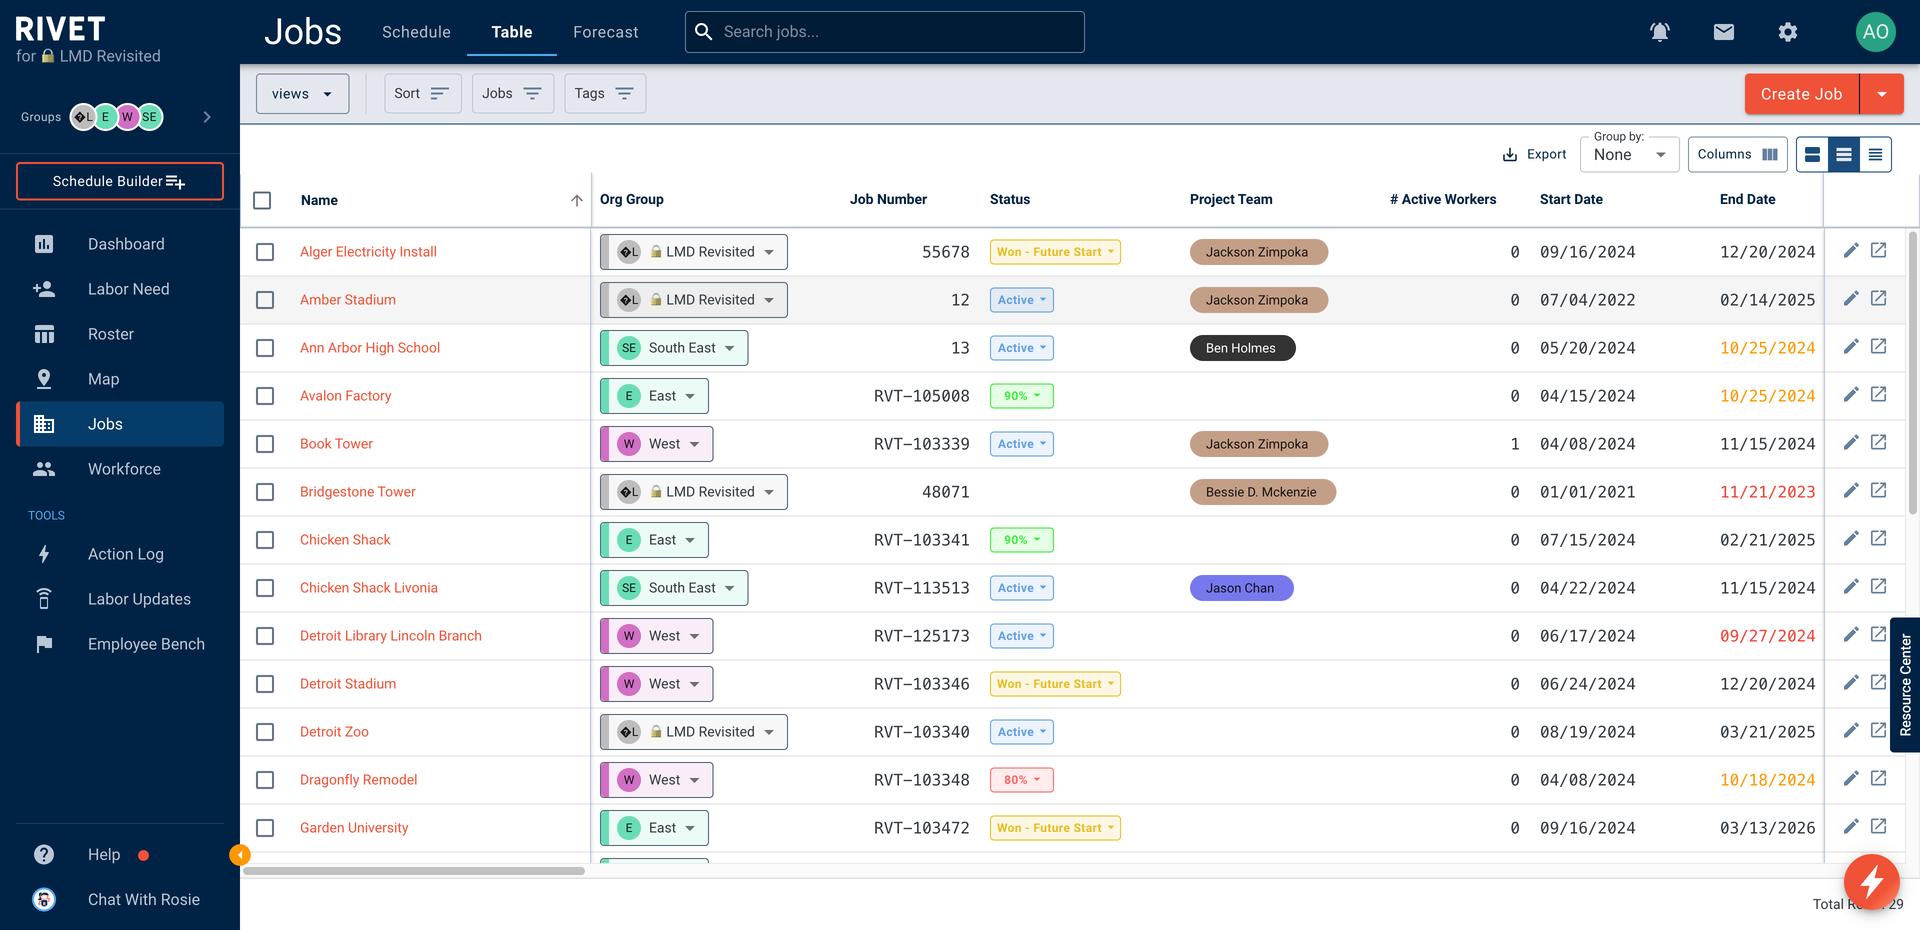Expand the views dropdown
Screen dimensions: 1920x930
point(301,93)
